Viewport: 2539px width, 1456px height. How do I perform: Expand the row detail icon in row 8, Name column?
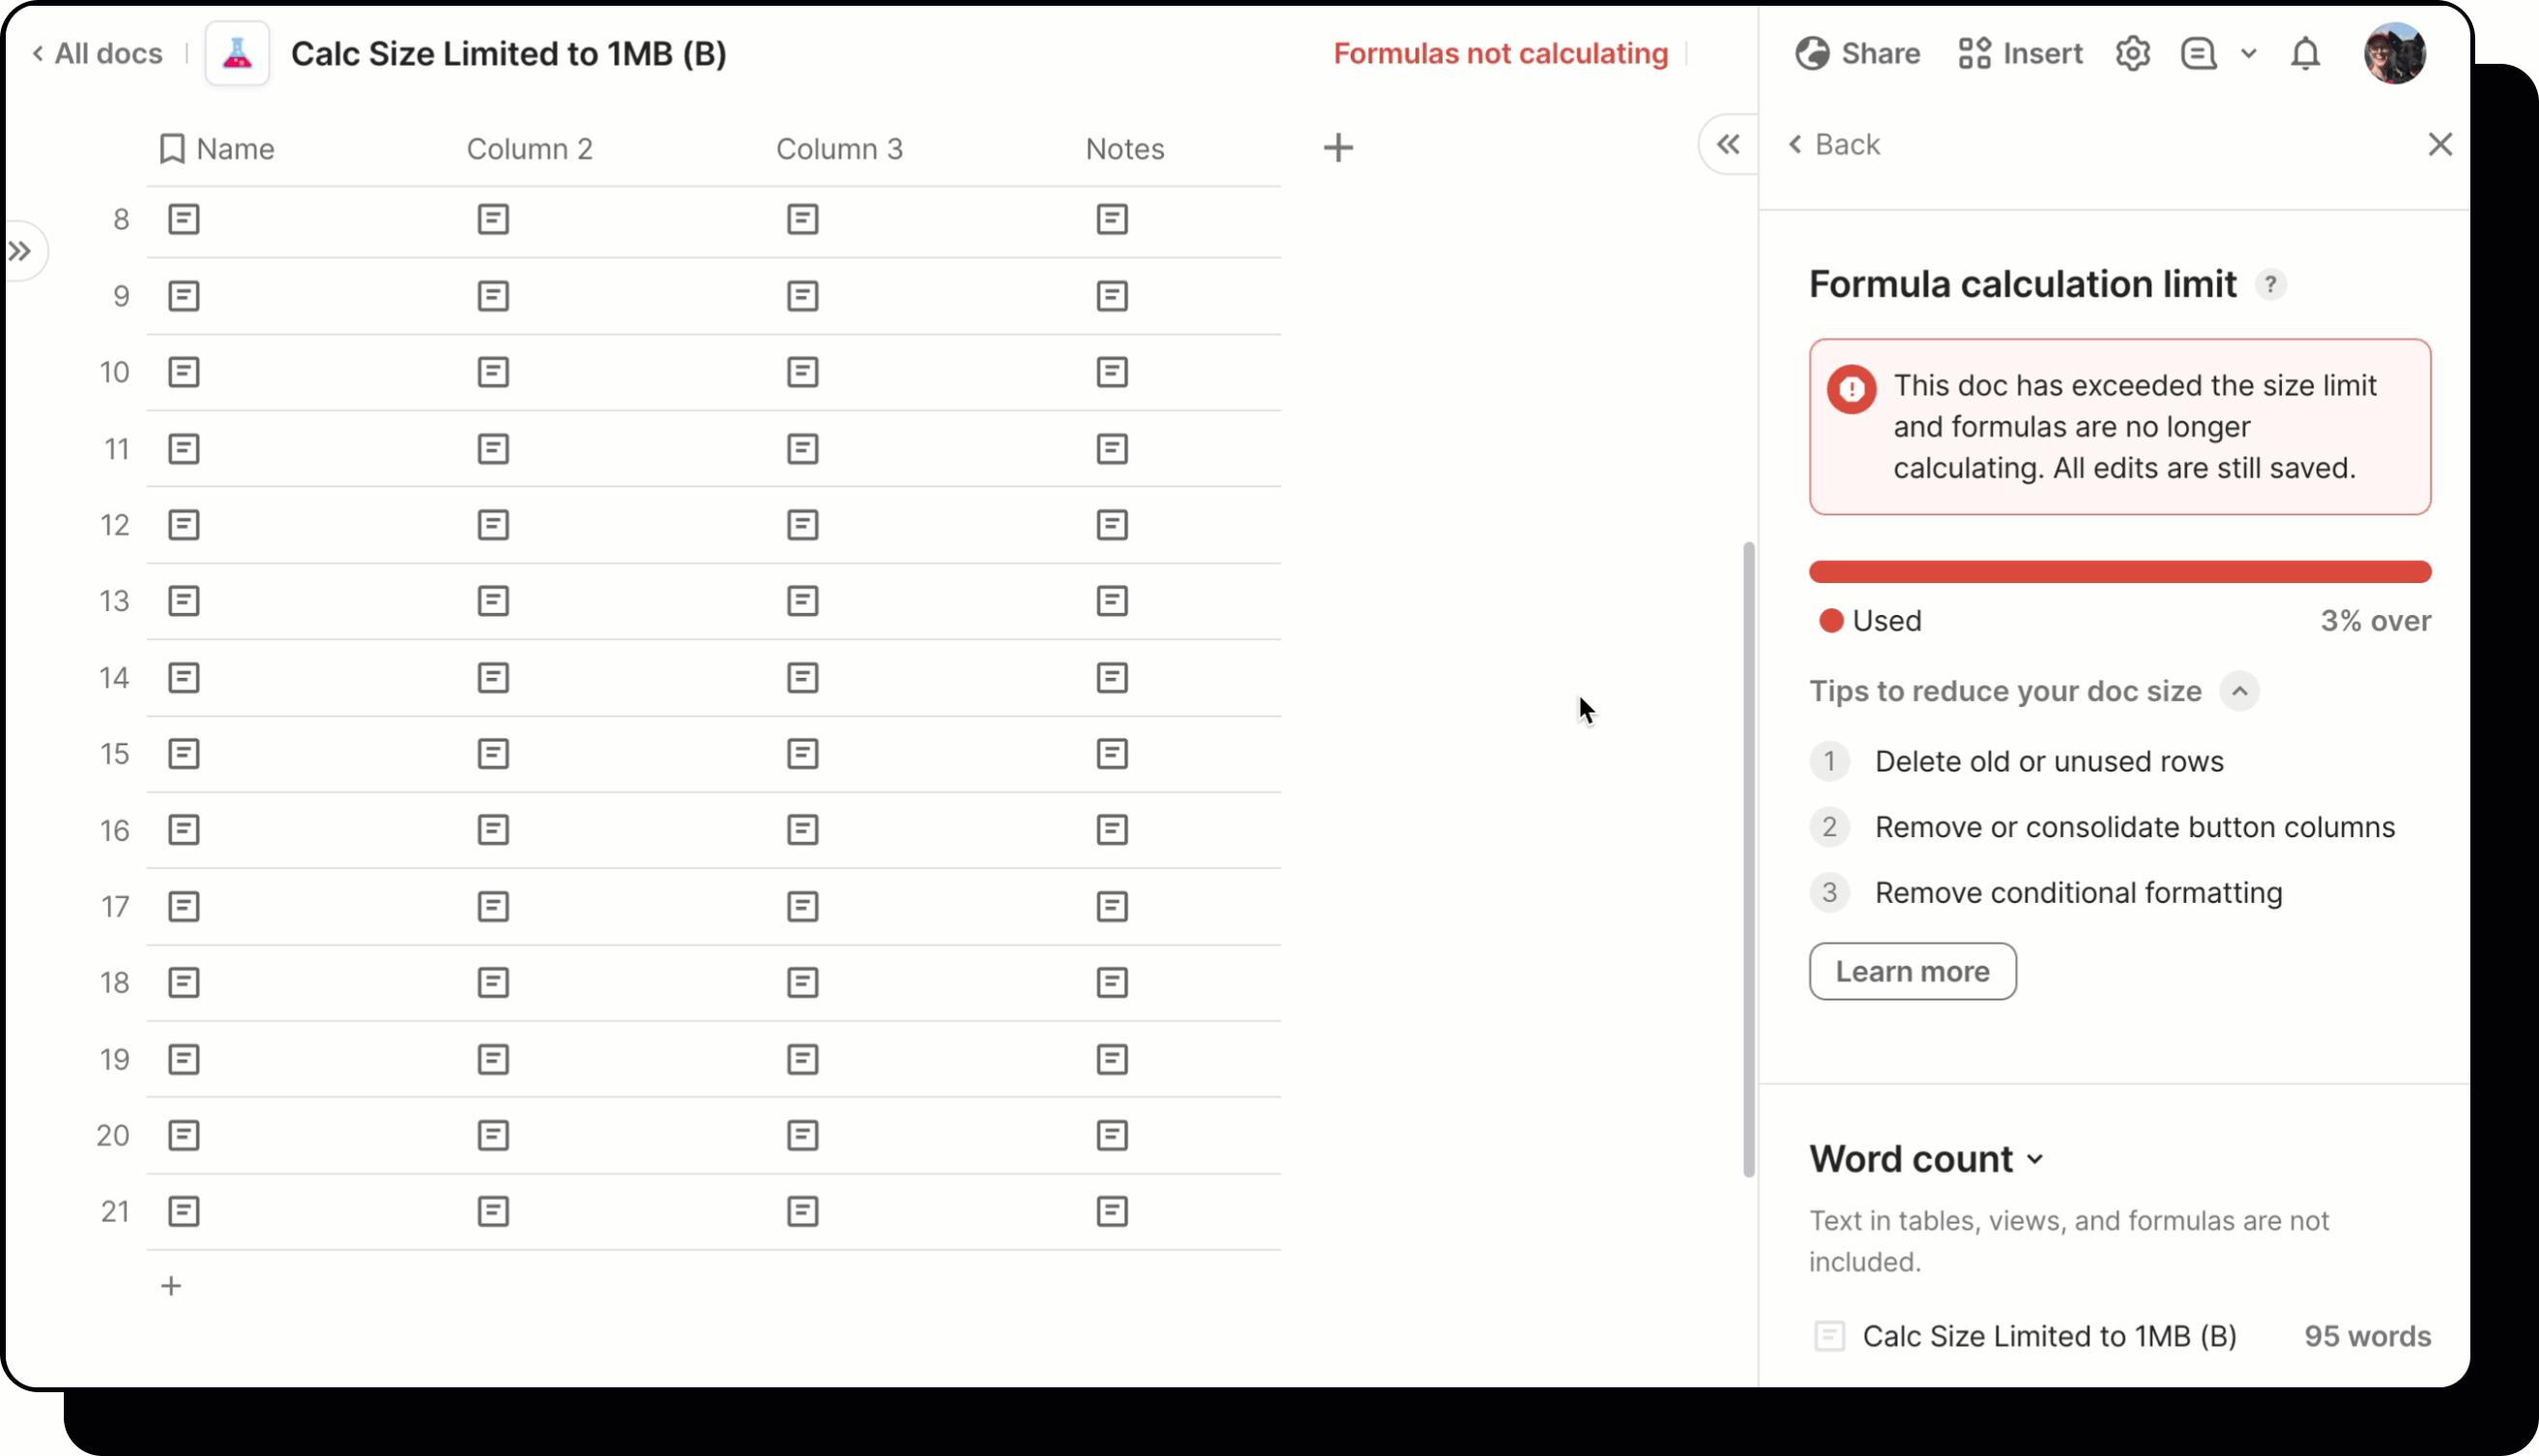click(184, 218)
